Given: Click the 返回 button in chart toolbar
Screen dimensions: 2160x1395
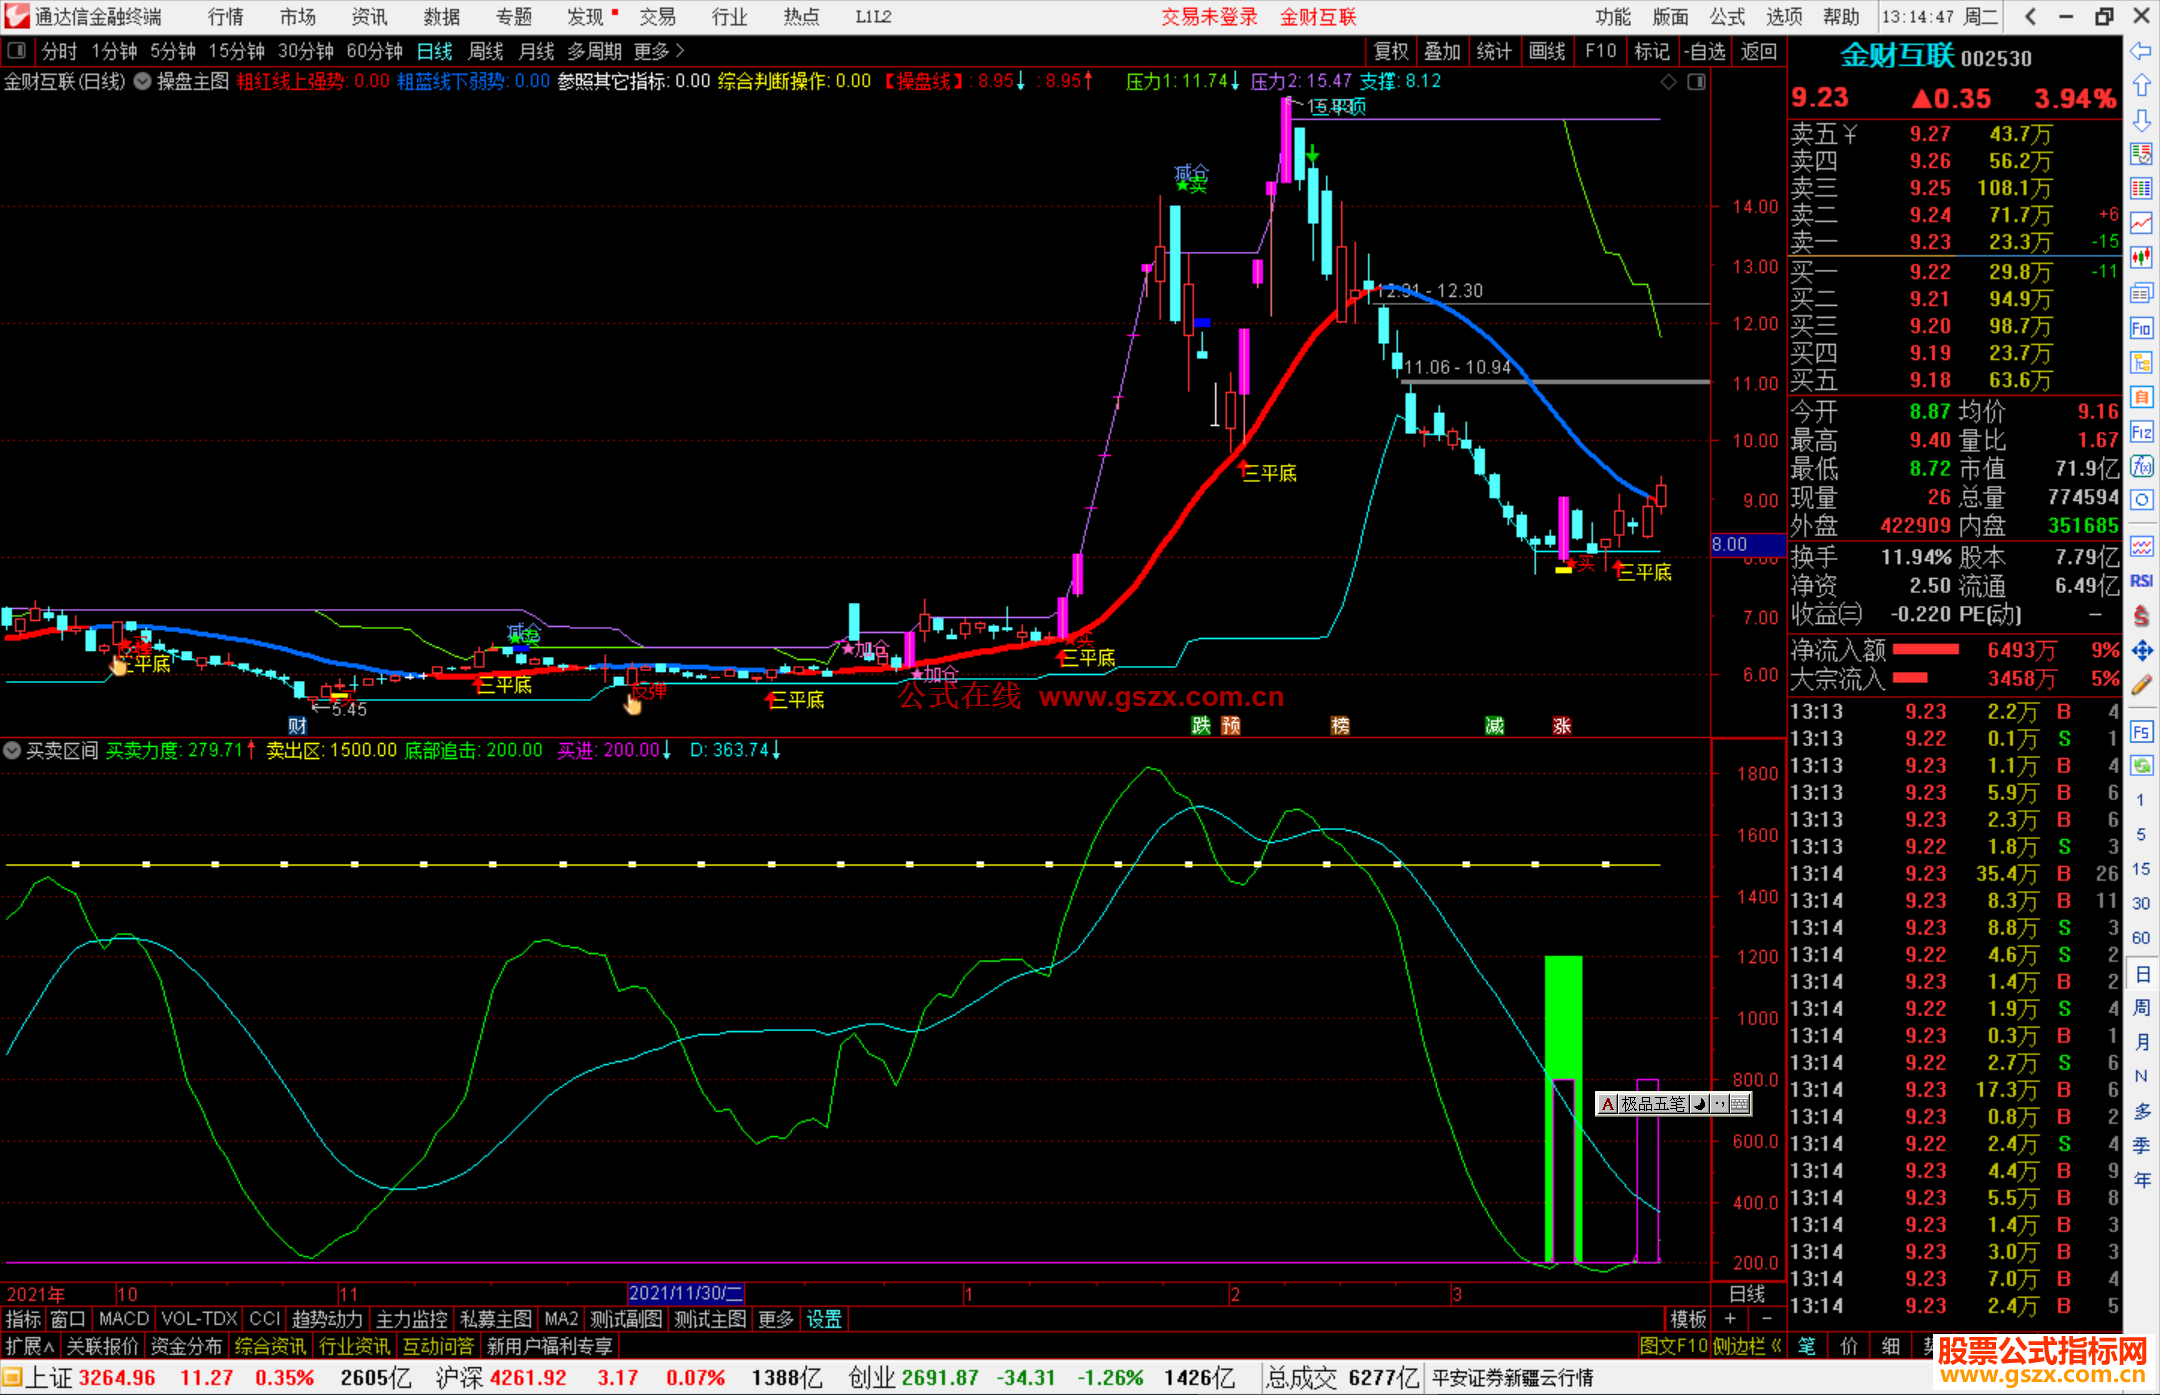Looking at the screenshot, I should click(1759, 51).
